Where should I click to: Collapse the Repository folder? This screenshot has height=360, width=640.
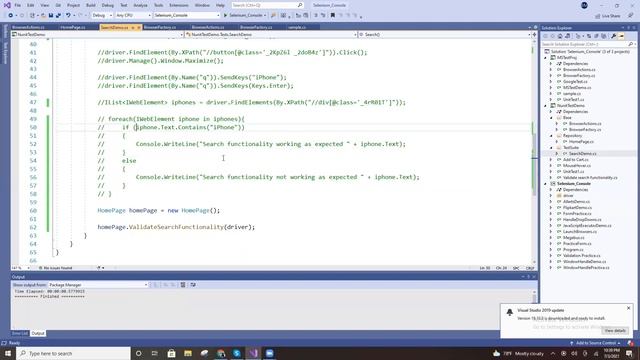click(551, 136)
